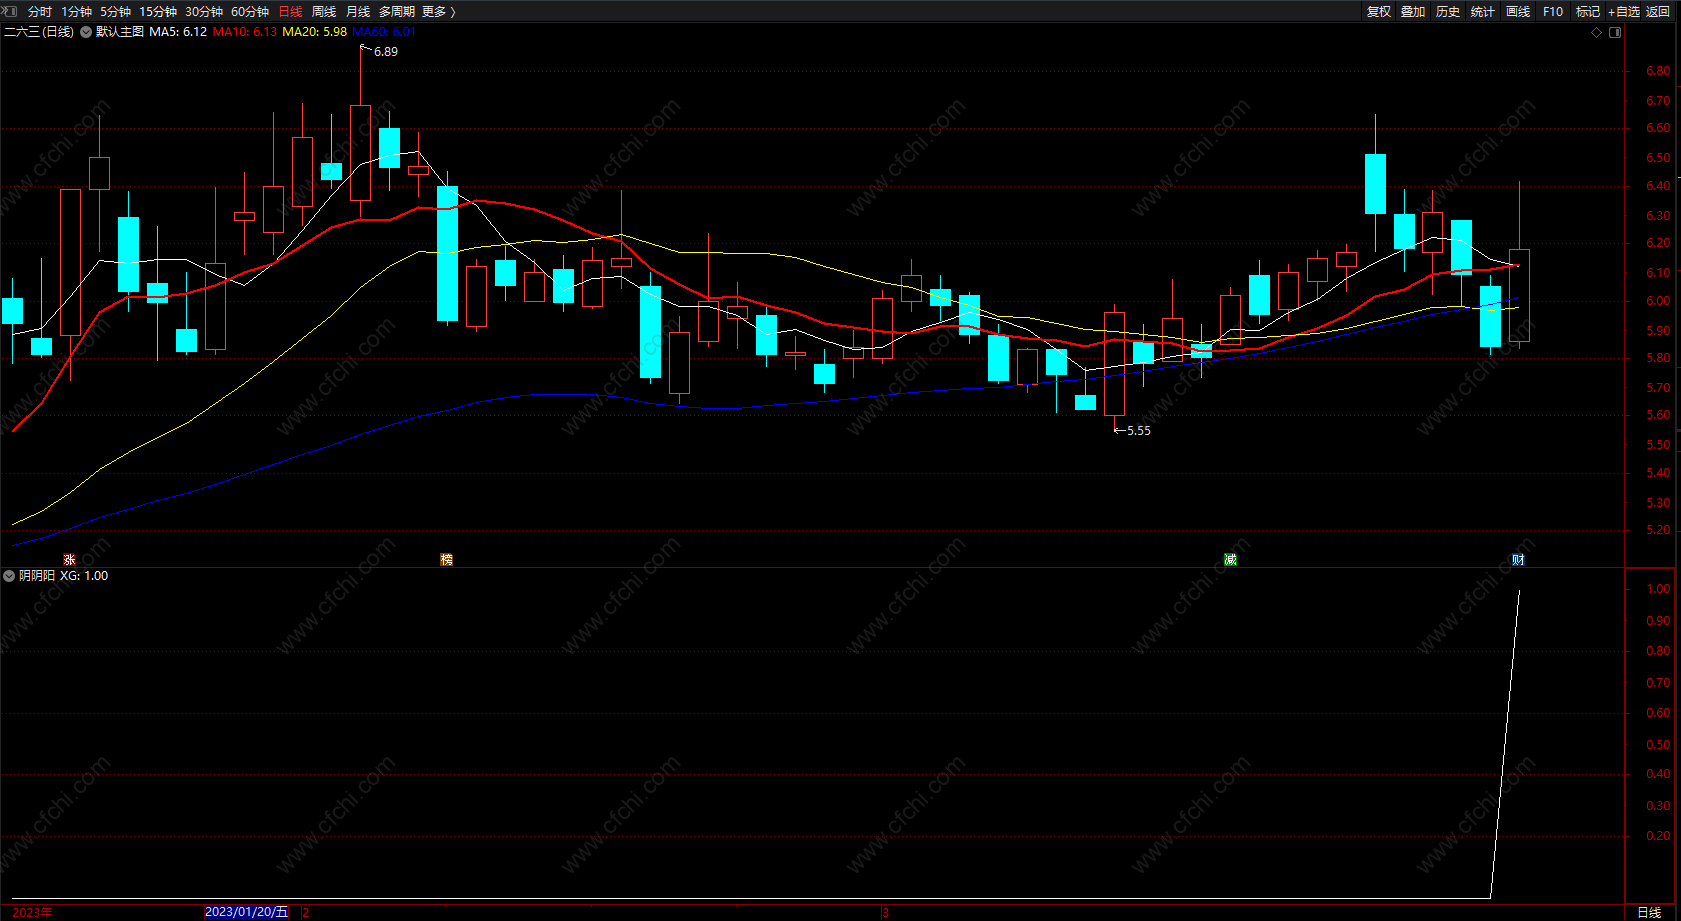This screenshot has height=921, width=1681.
Task: Click the blue MA60: 6.01 label
Action: (384, 32)
